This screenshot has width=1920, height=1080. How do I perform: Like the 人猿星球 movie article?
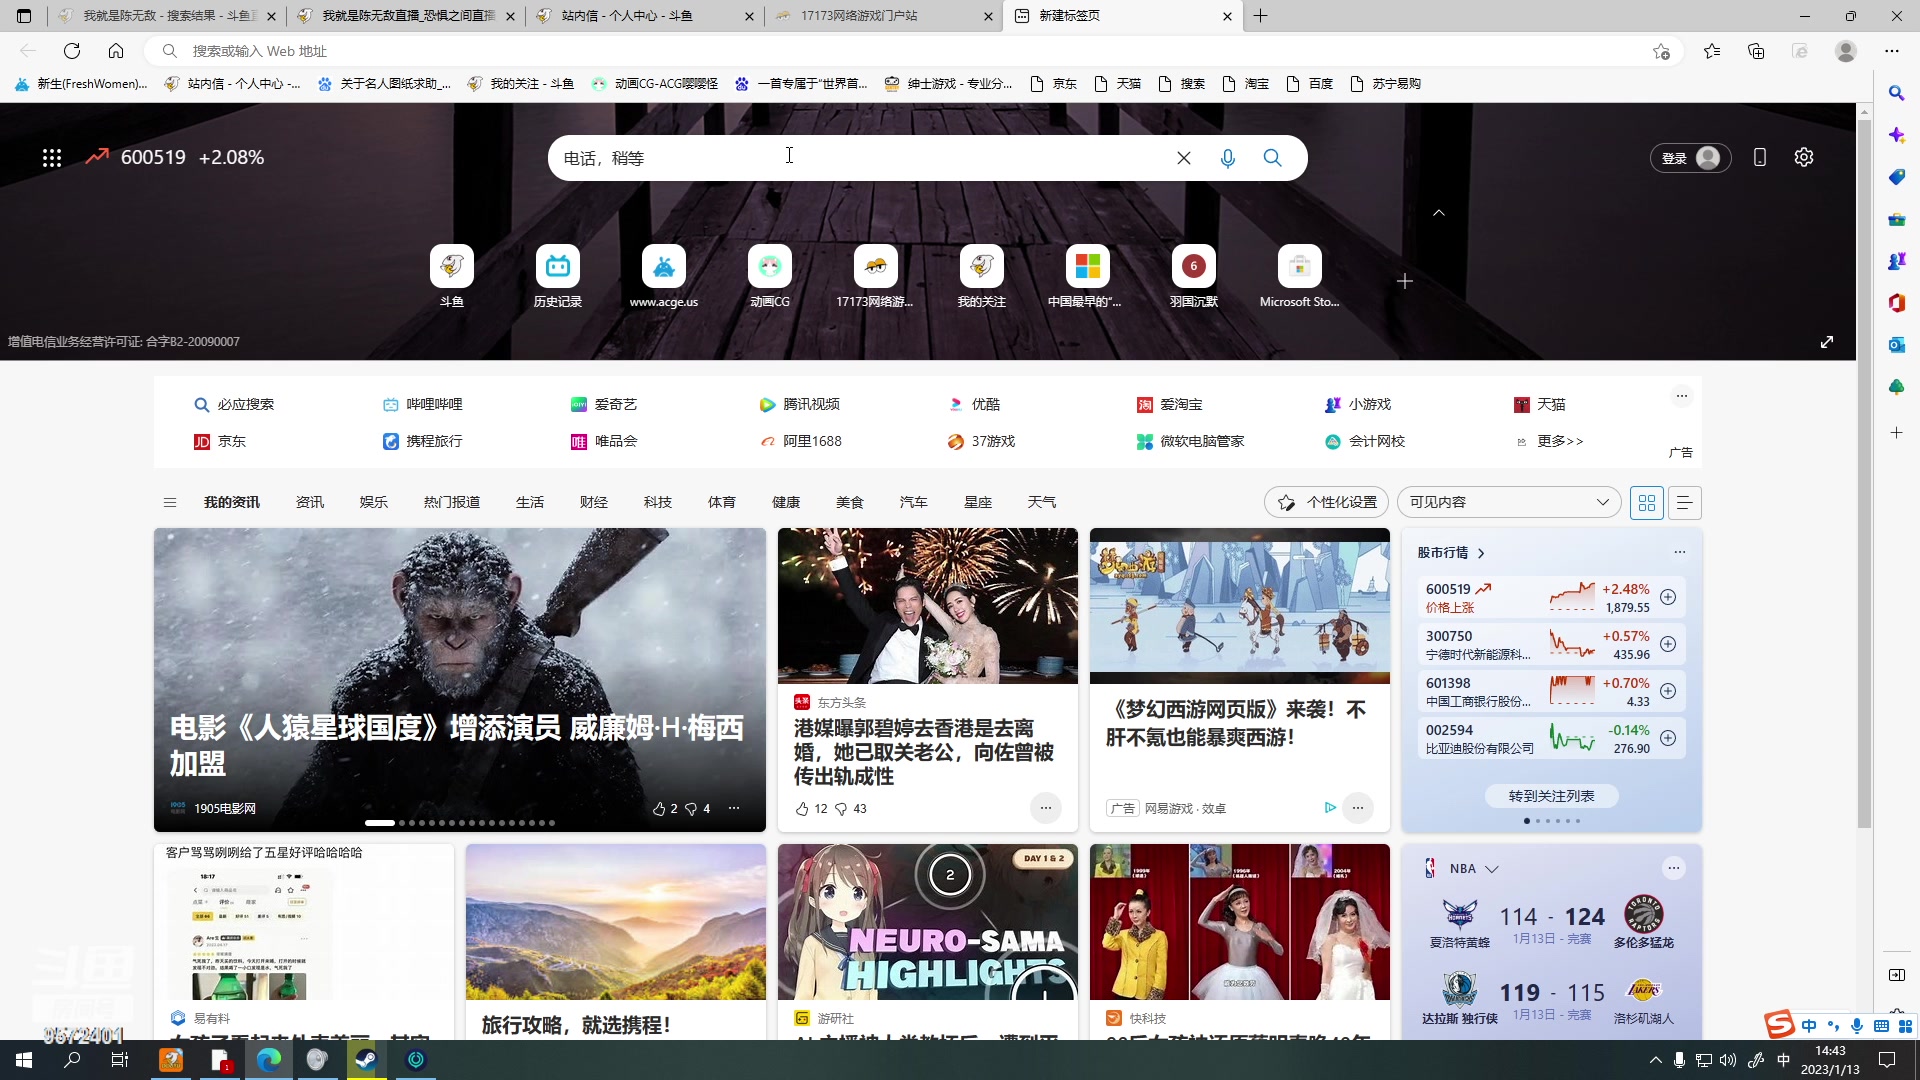tap(659, 809)
